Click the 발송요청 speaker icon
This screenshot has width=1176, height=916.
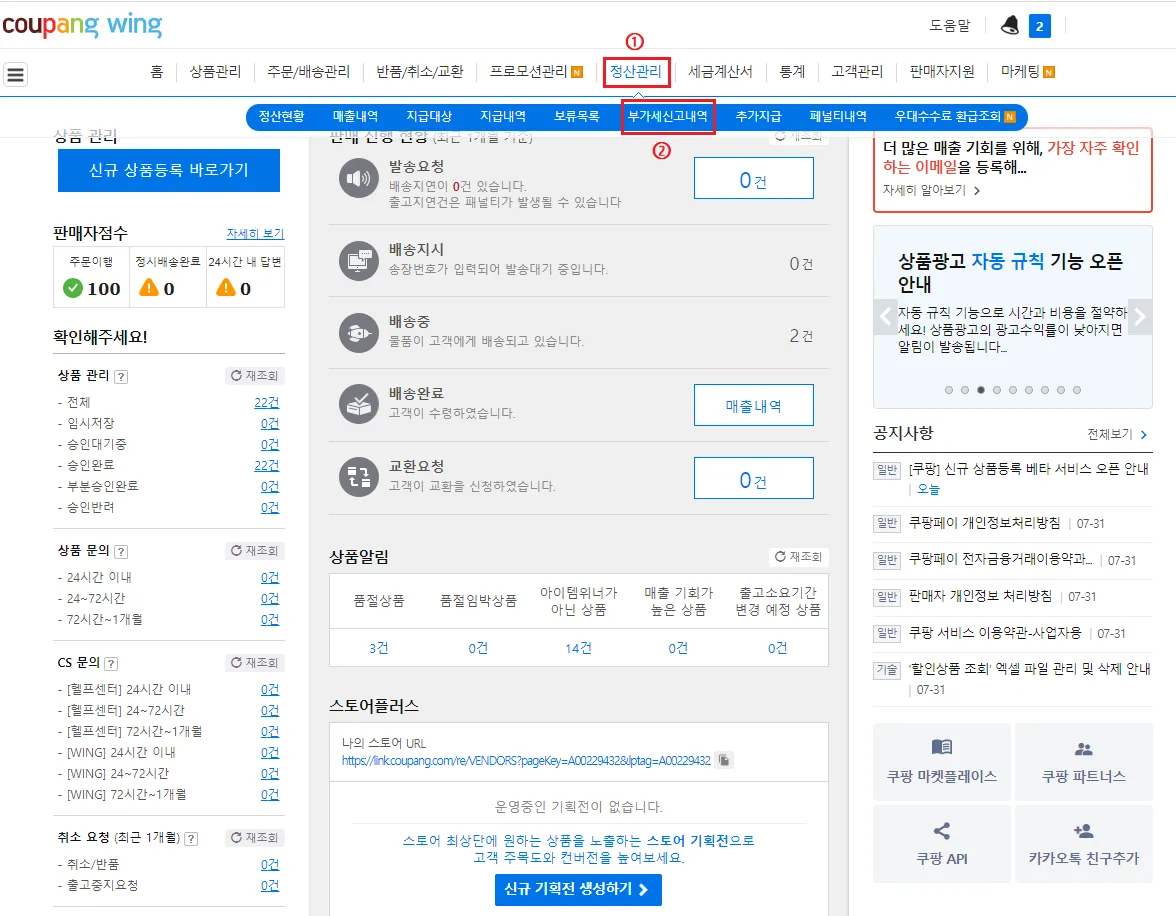point(358,179)
